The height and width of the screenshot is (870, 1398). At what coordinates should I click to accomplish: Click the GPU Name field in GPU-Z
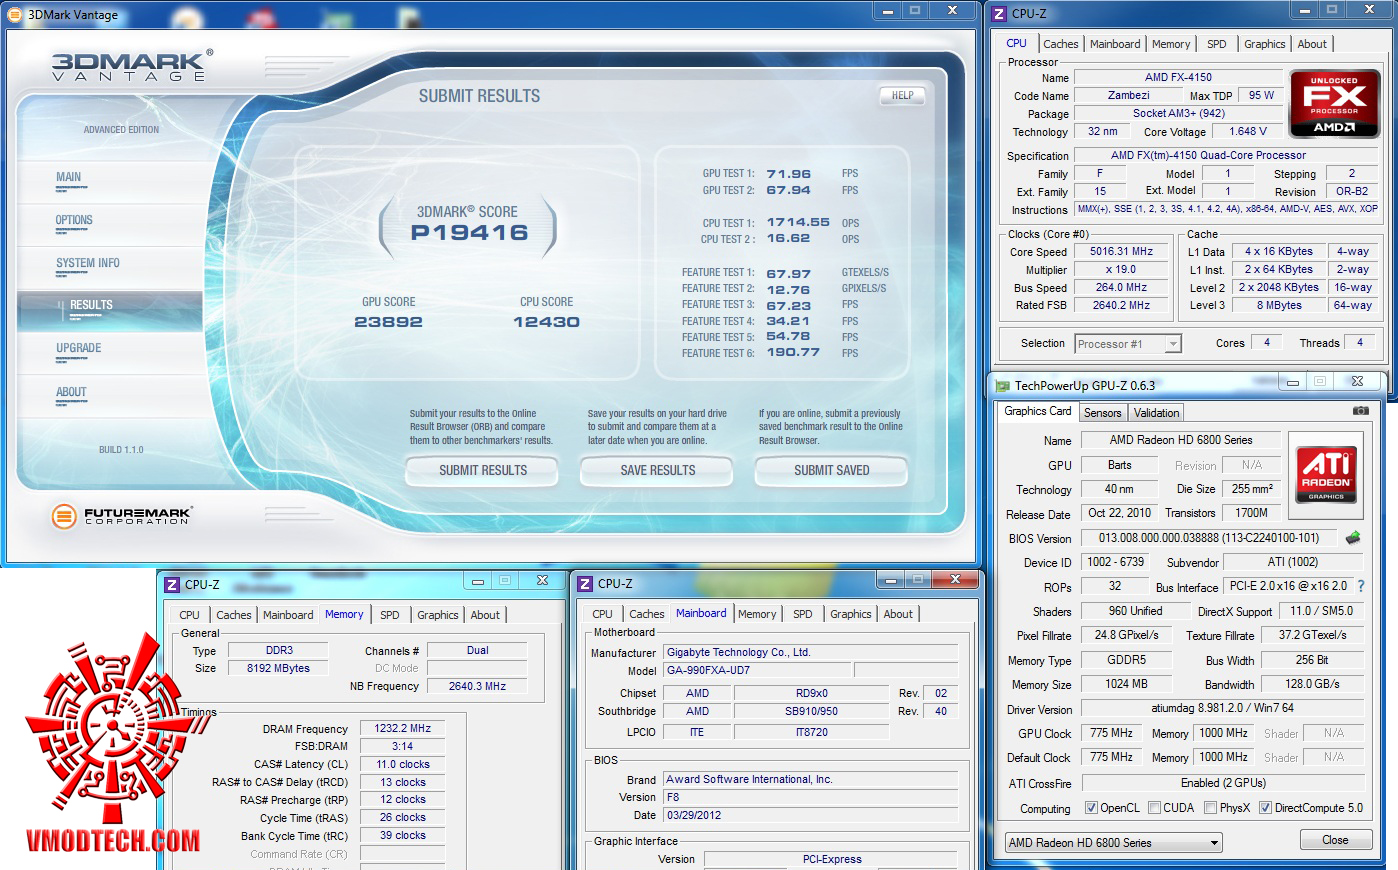coord(1180,440)
